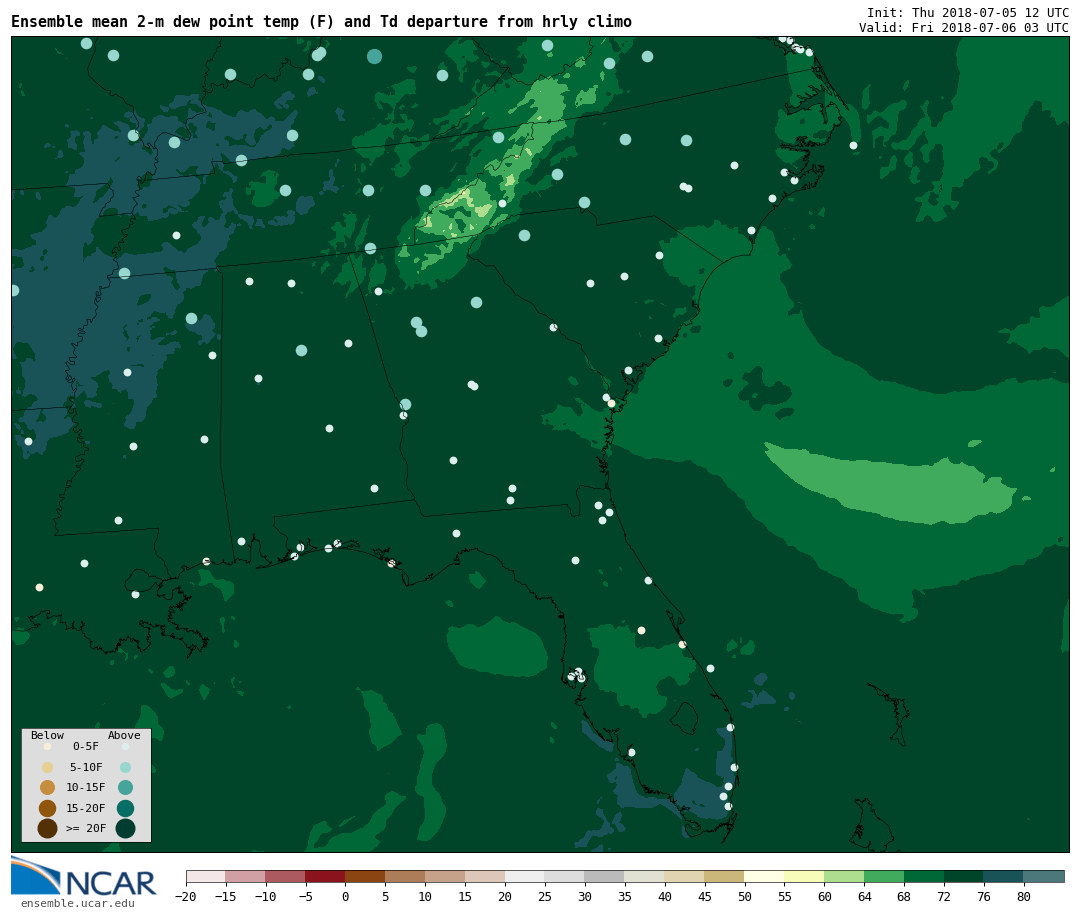The width and height of the screenshot is (1080, 915).
Task: Click the ensemble.ucar.edu text
Action: pyautogui.click(x=78, y=903)
